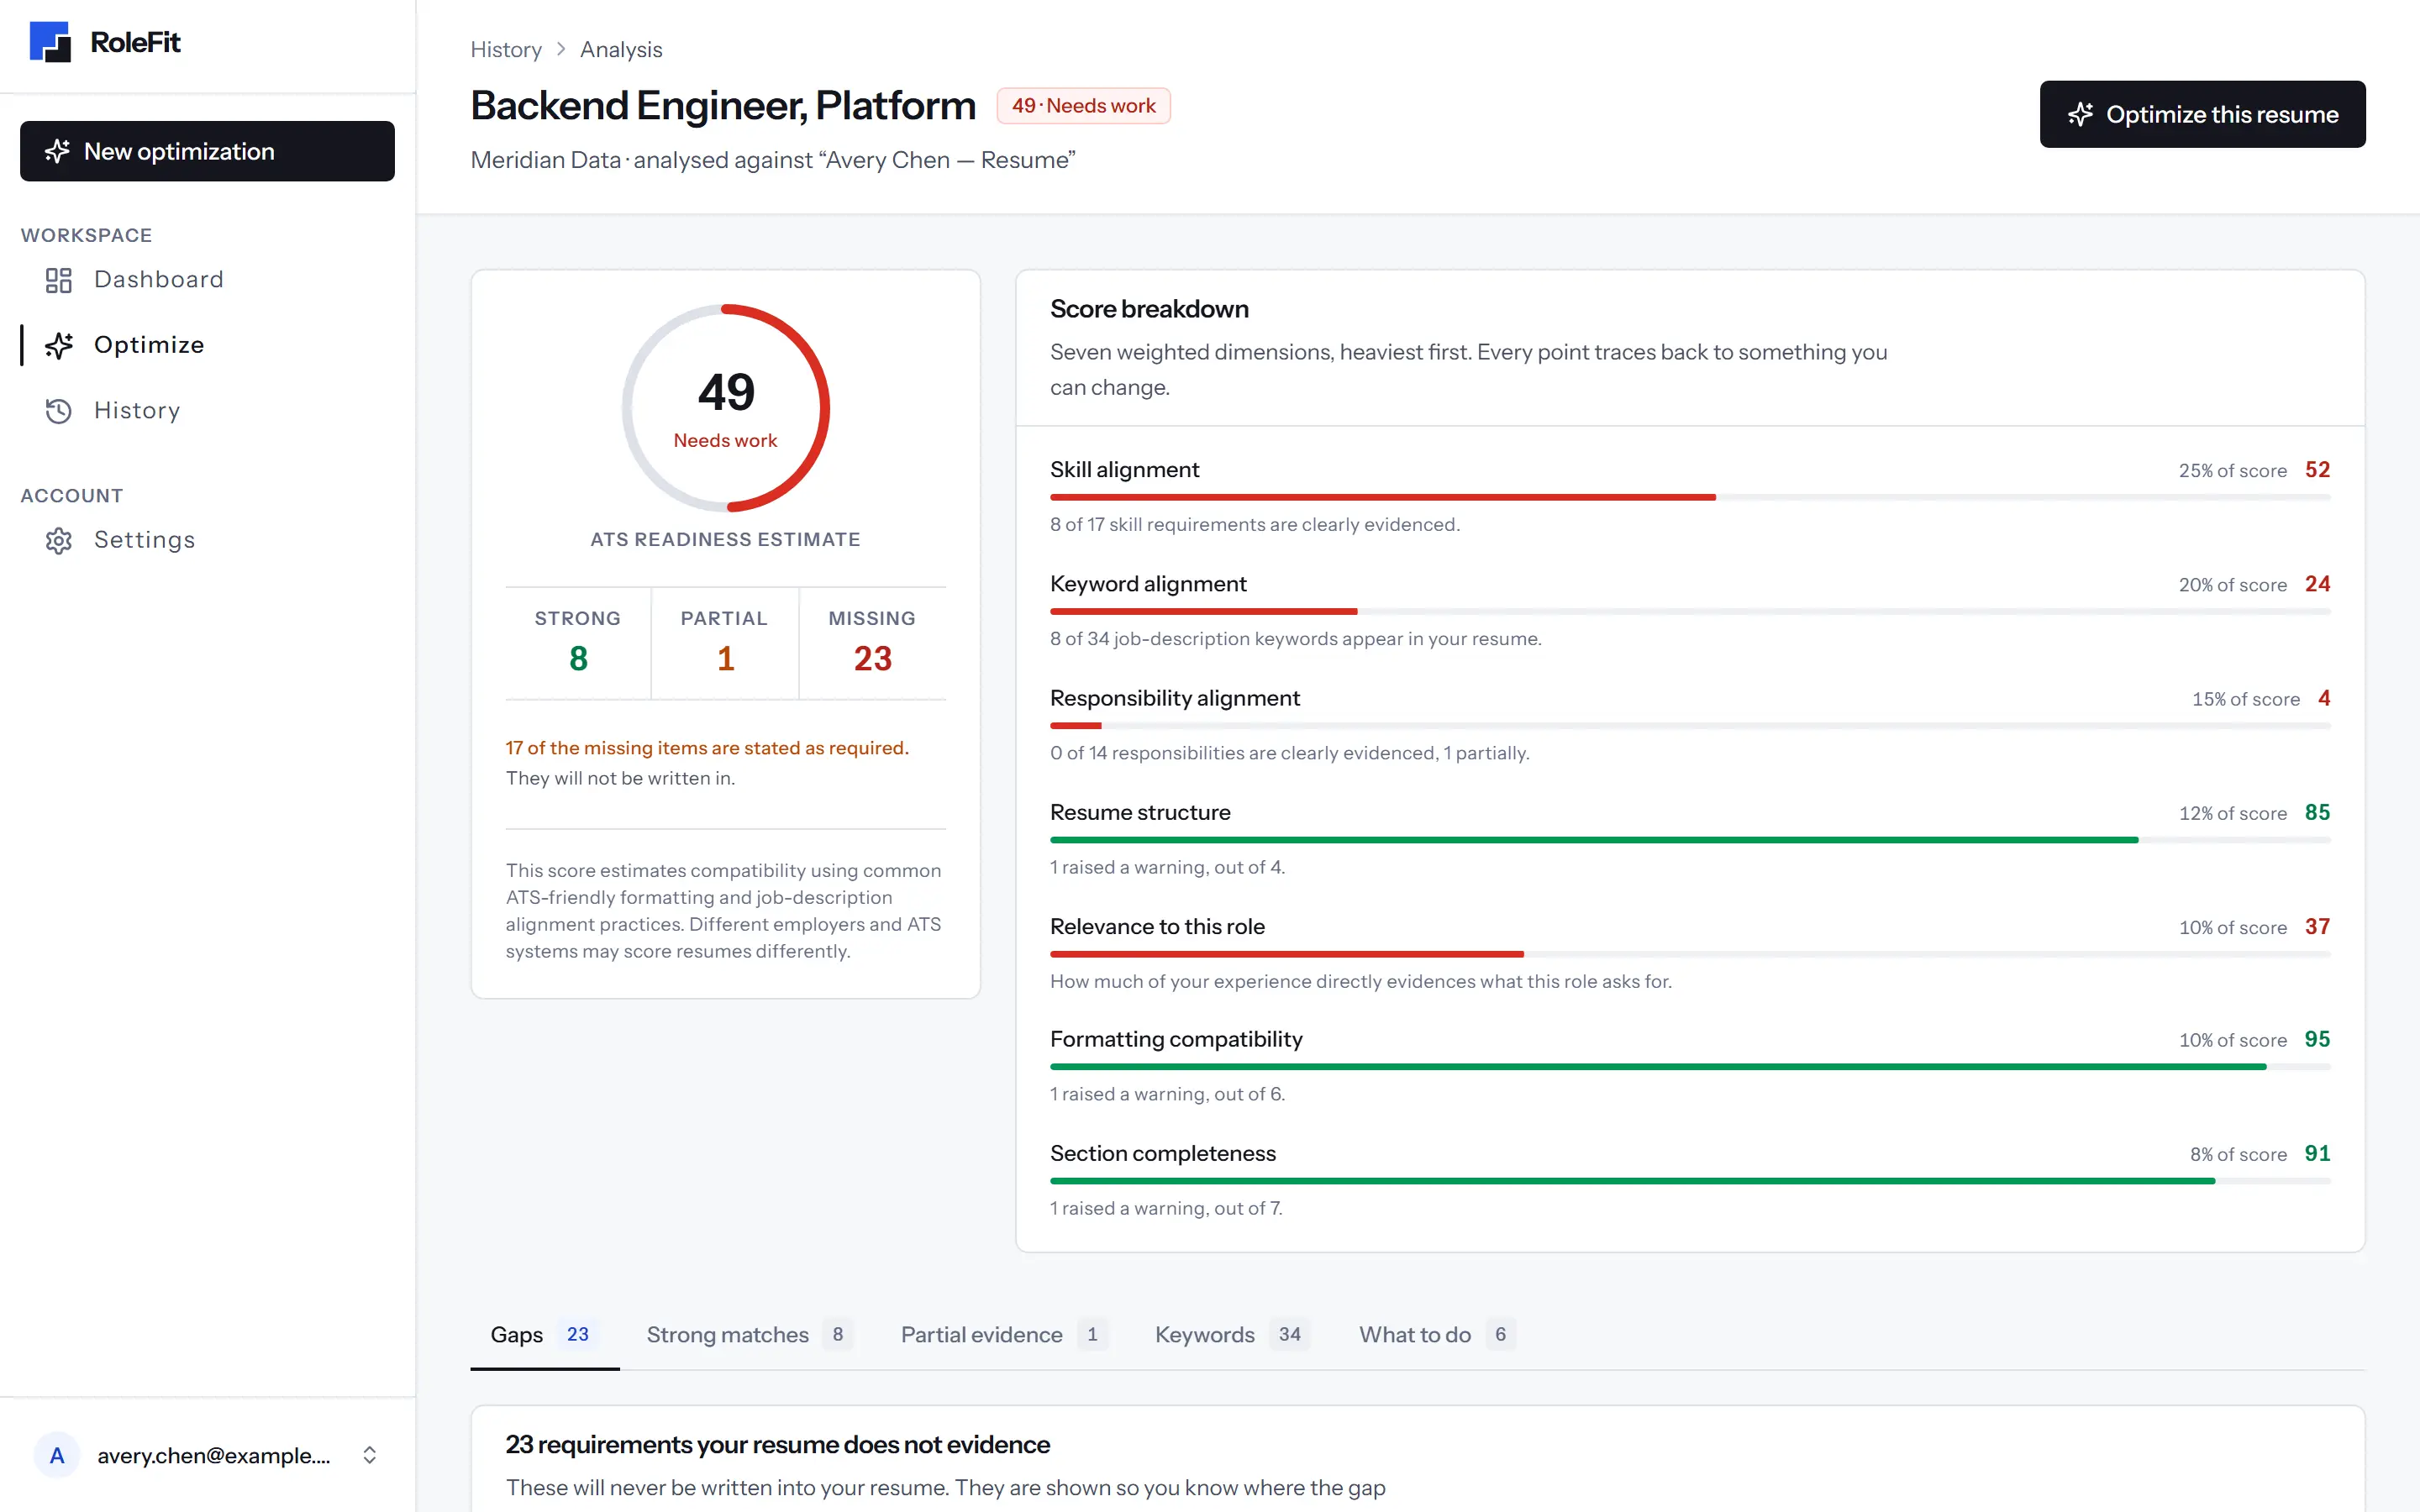The width and height of the screenshot is (2420, 1512).
Task: Click the 49 · Needs work badge
Action: click(1083, 106)
